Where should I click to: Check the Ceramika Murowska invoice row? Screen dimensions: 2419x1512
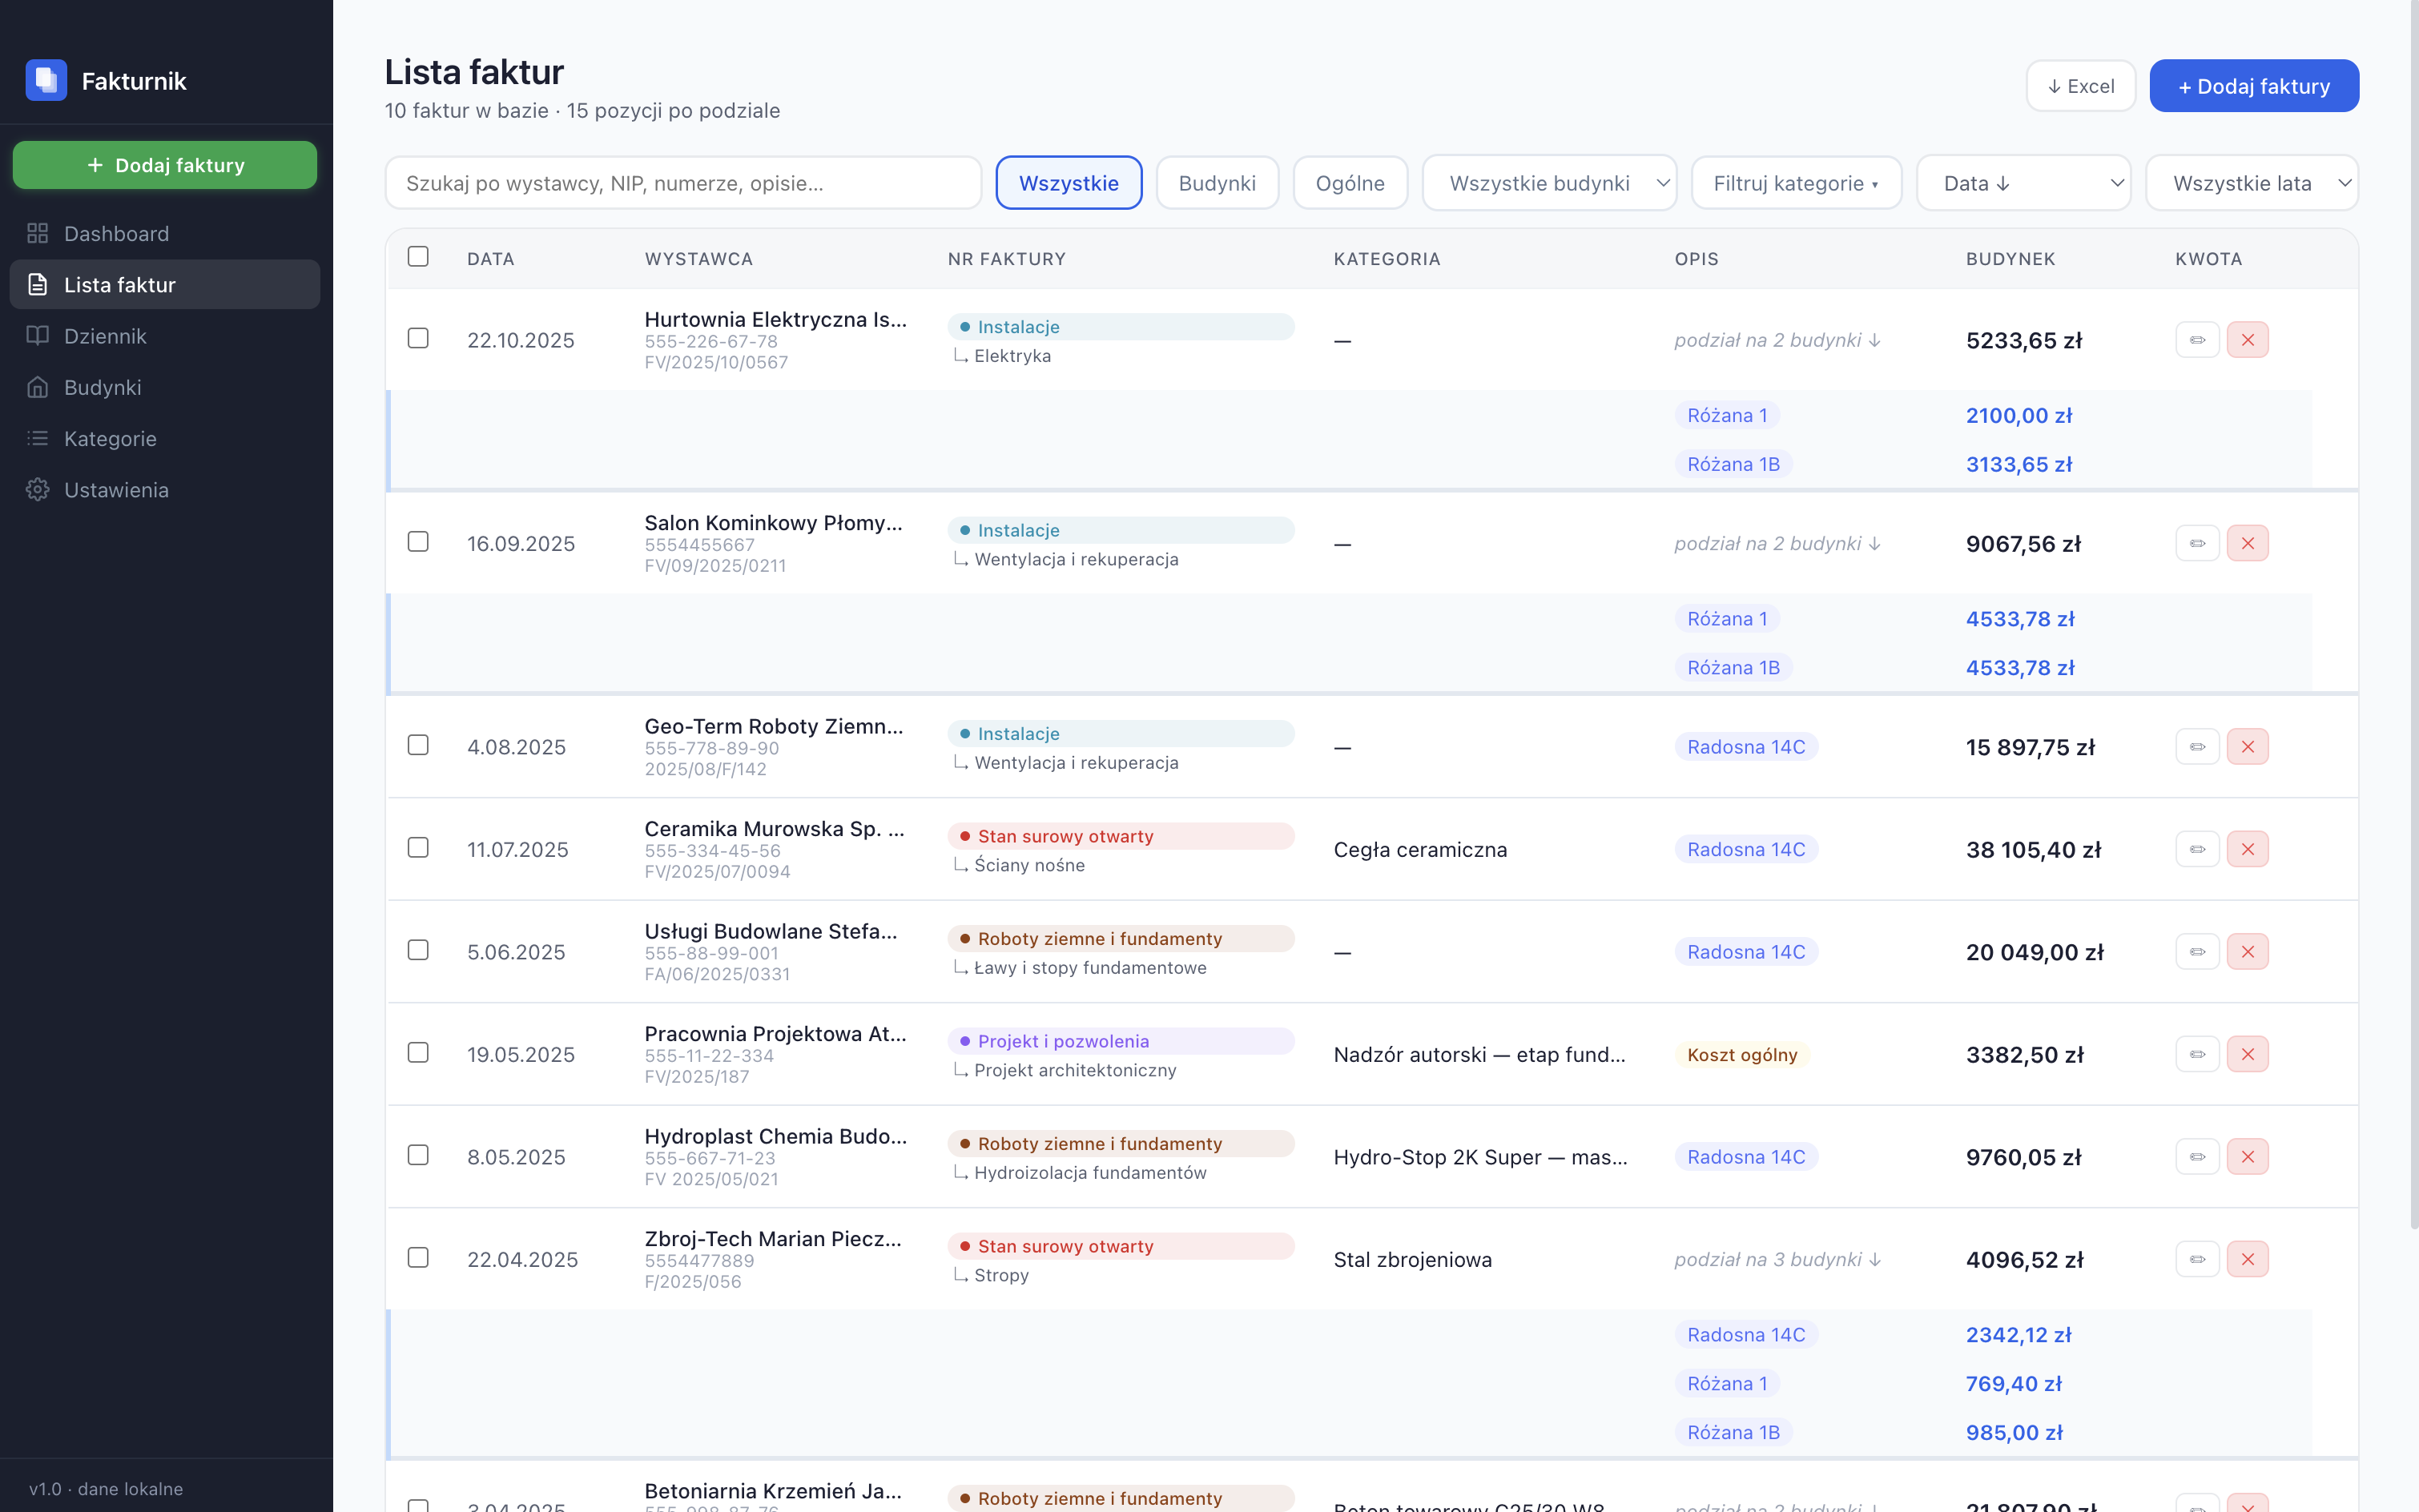click(x=418, y=848)
